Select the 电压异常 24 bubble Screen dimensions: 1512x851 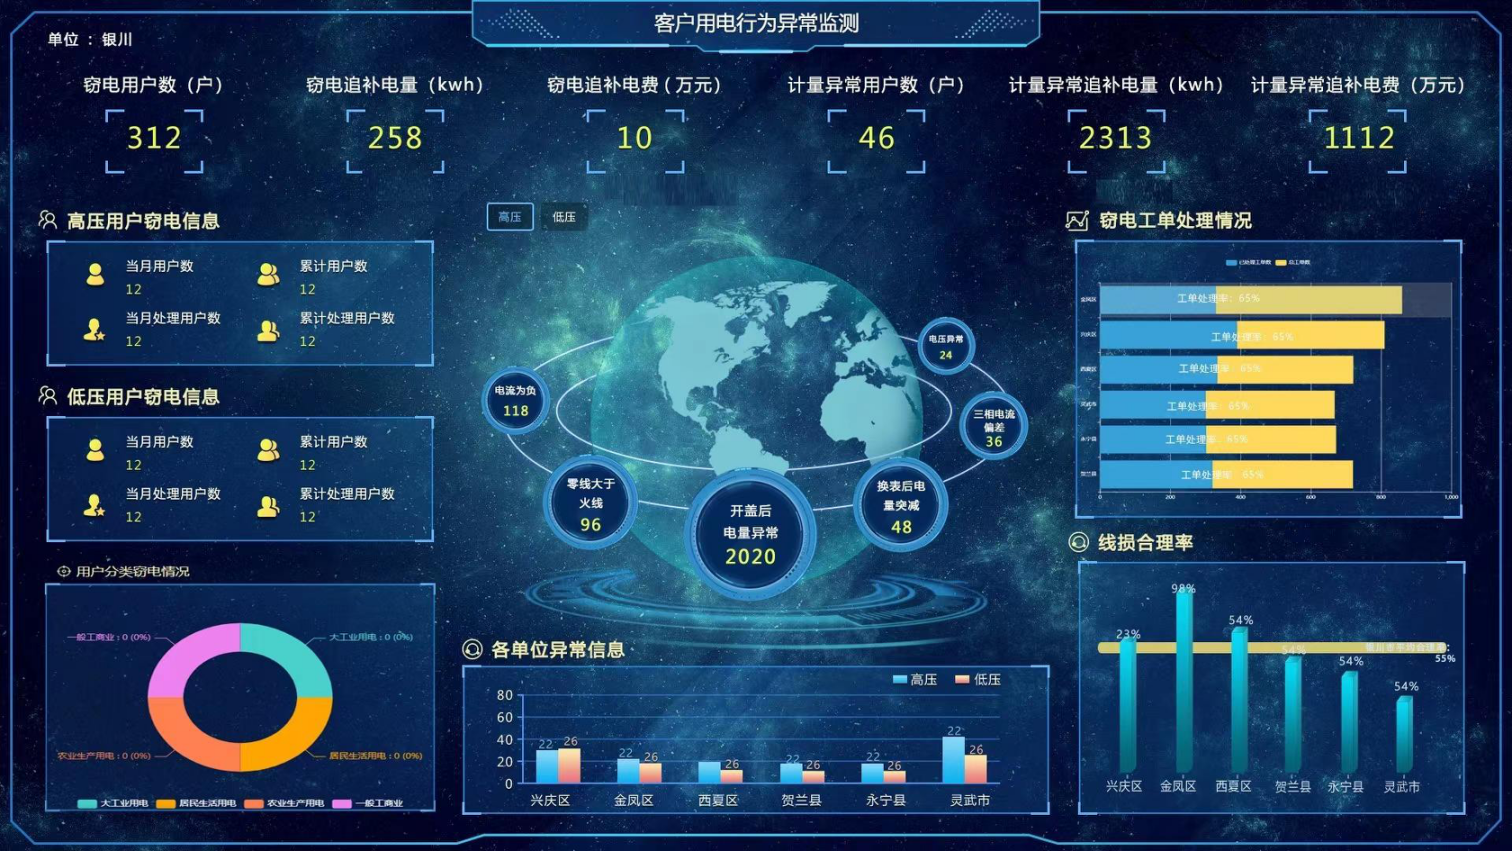coord(945,346)
